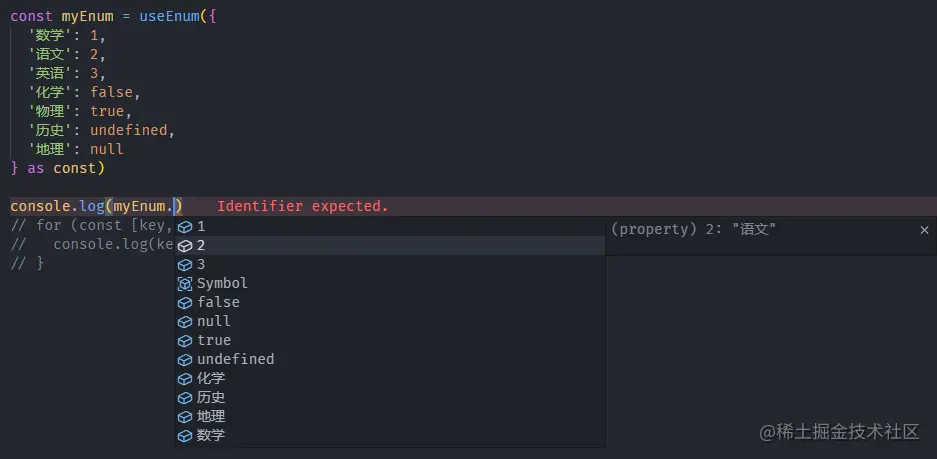Screen dimensions: 937x459
Task: Choose the 化学 autocomplete entry
Action: (x=390, y=378)
